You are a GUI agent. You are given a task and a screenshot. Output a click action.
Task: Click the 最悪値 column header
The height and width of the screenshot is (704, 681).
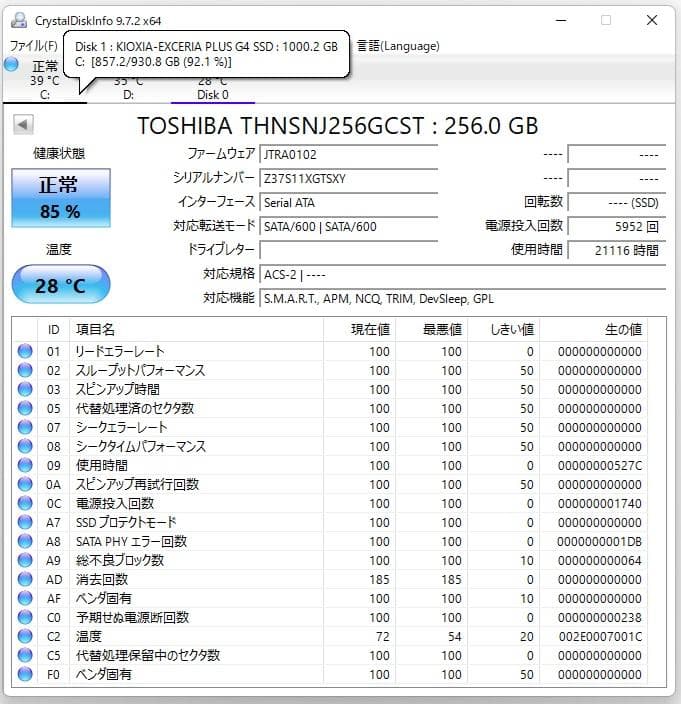point(431,330)
